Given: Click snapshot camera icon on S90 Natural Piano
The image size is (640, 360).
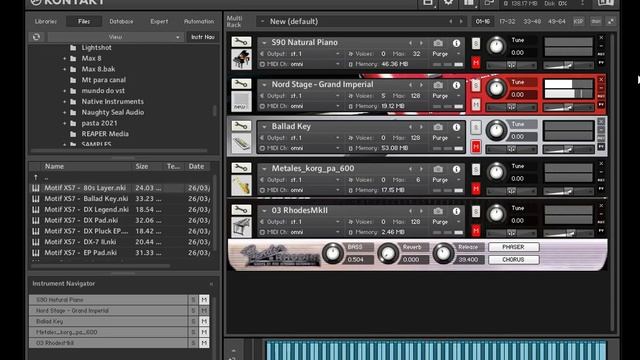Looking at the screenshot, I should [438, 43].
